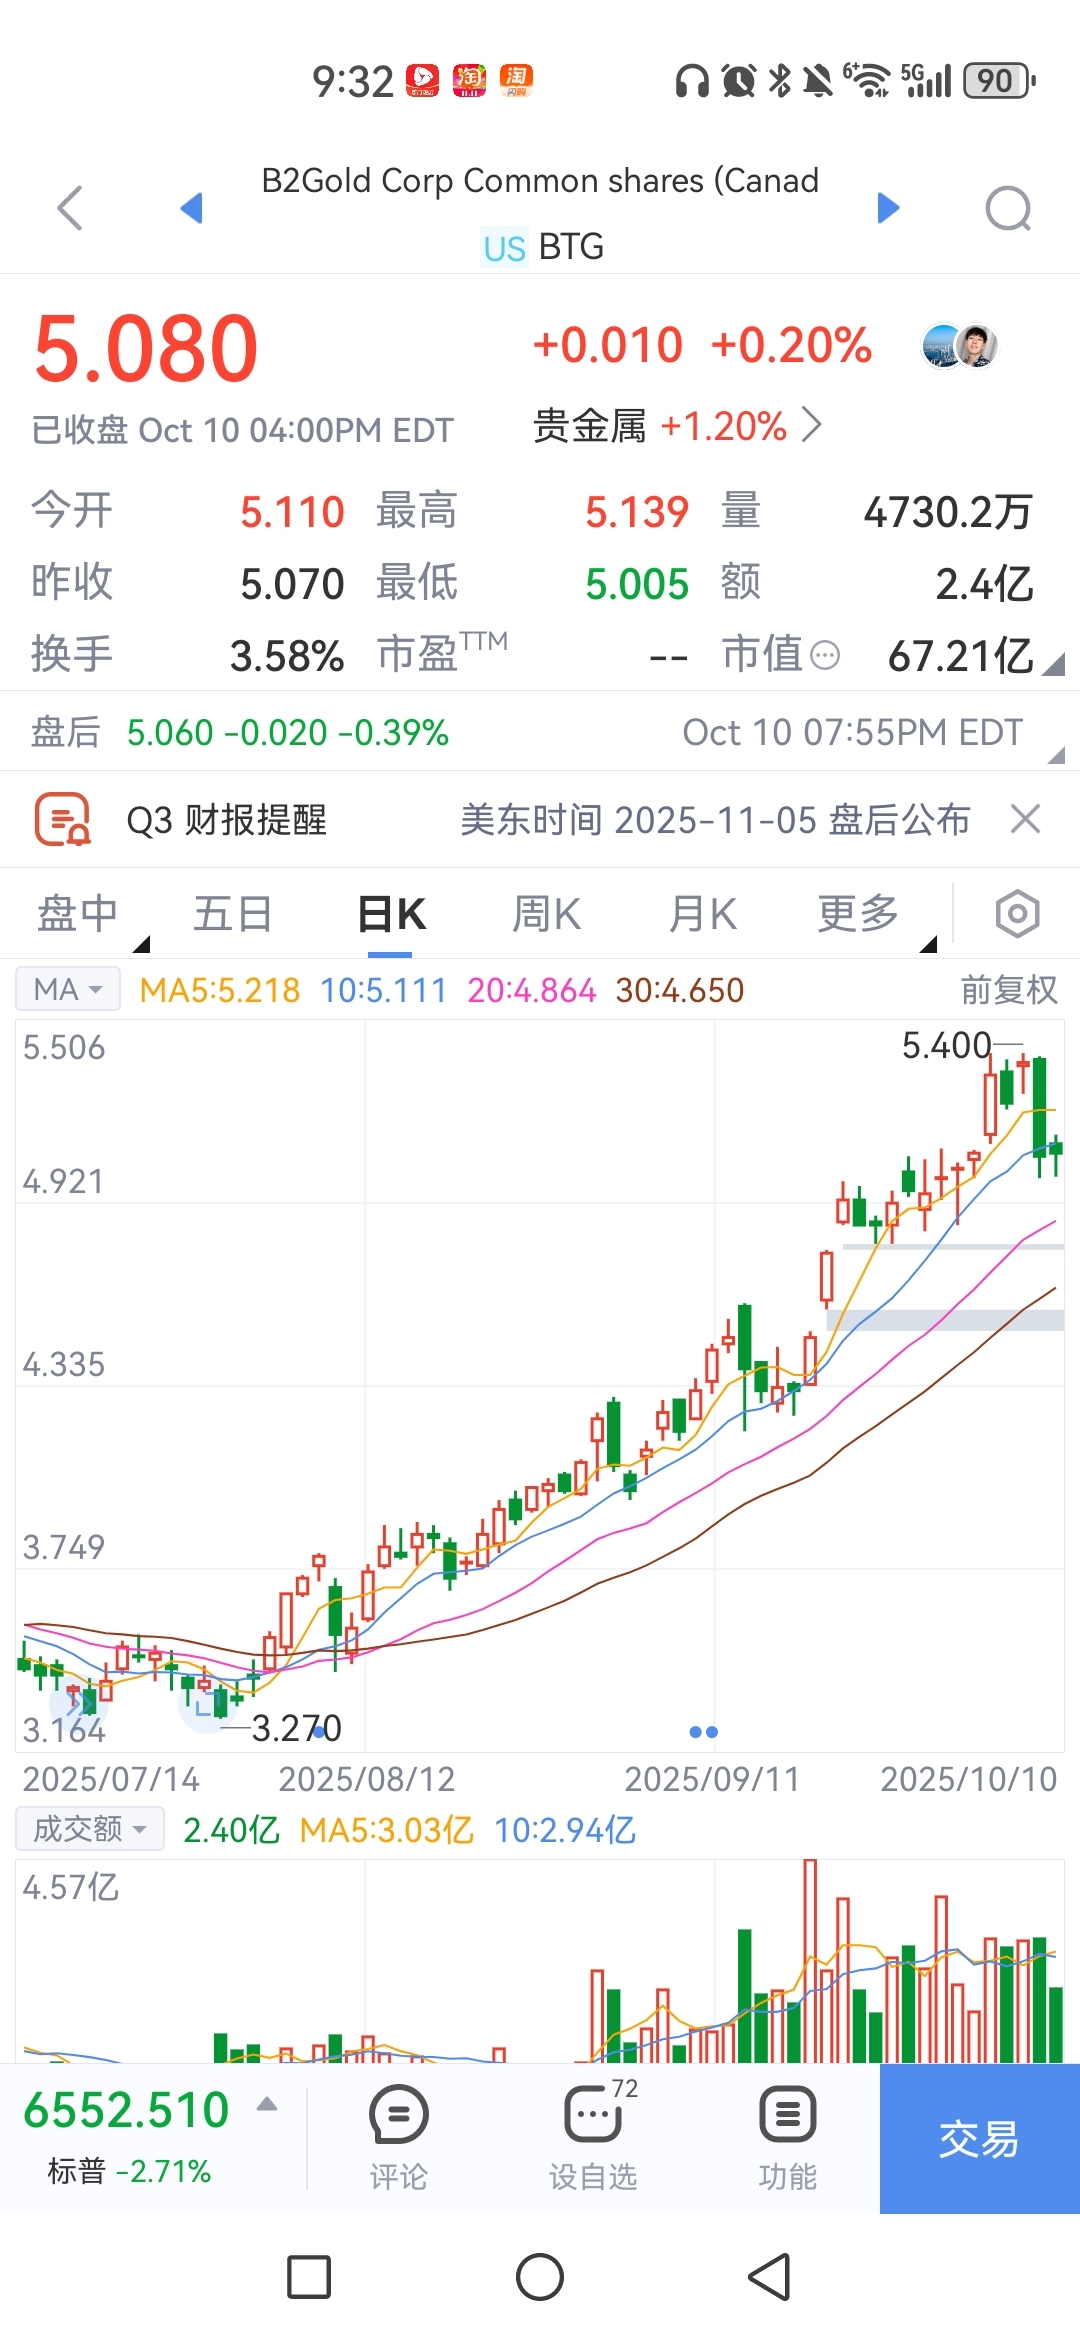Switch to the 五日 tab
Screen dimensions: 1080x2340
point(233,914)
